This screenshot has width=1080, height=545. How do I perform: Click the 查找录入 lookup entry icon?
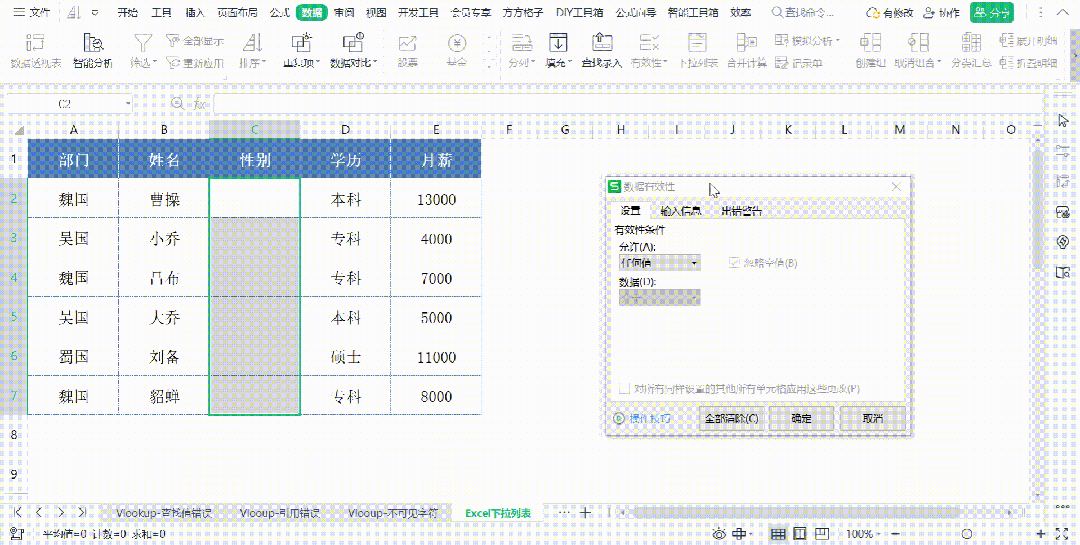click(x=602, y=43)
